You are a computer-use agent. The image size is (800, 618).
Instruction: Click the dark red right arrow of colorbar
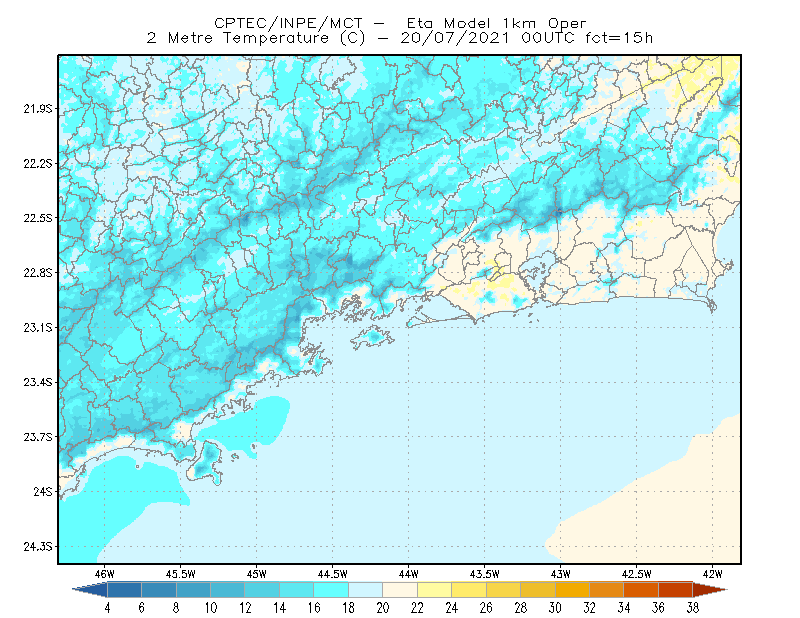tap(710, 589)
